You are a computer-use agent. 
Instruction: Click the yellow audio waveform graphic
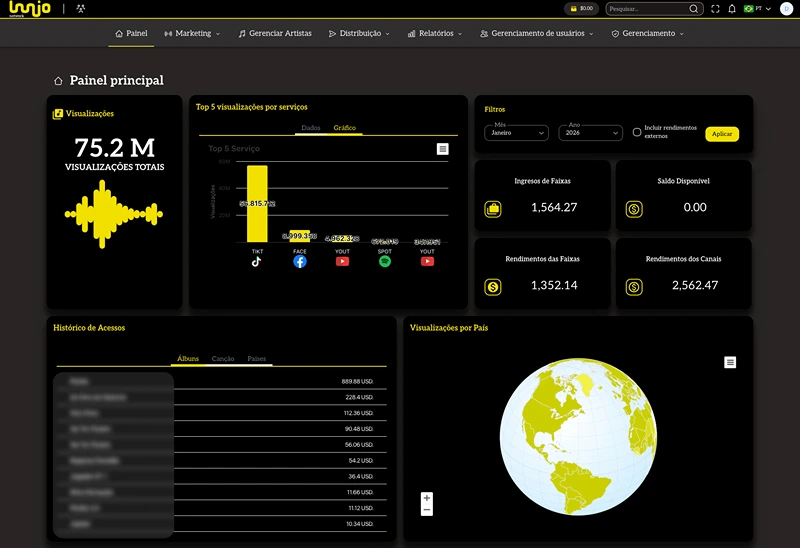tap(113, 214)
